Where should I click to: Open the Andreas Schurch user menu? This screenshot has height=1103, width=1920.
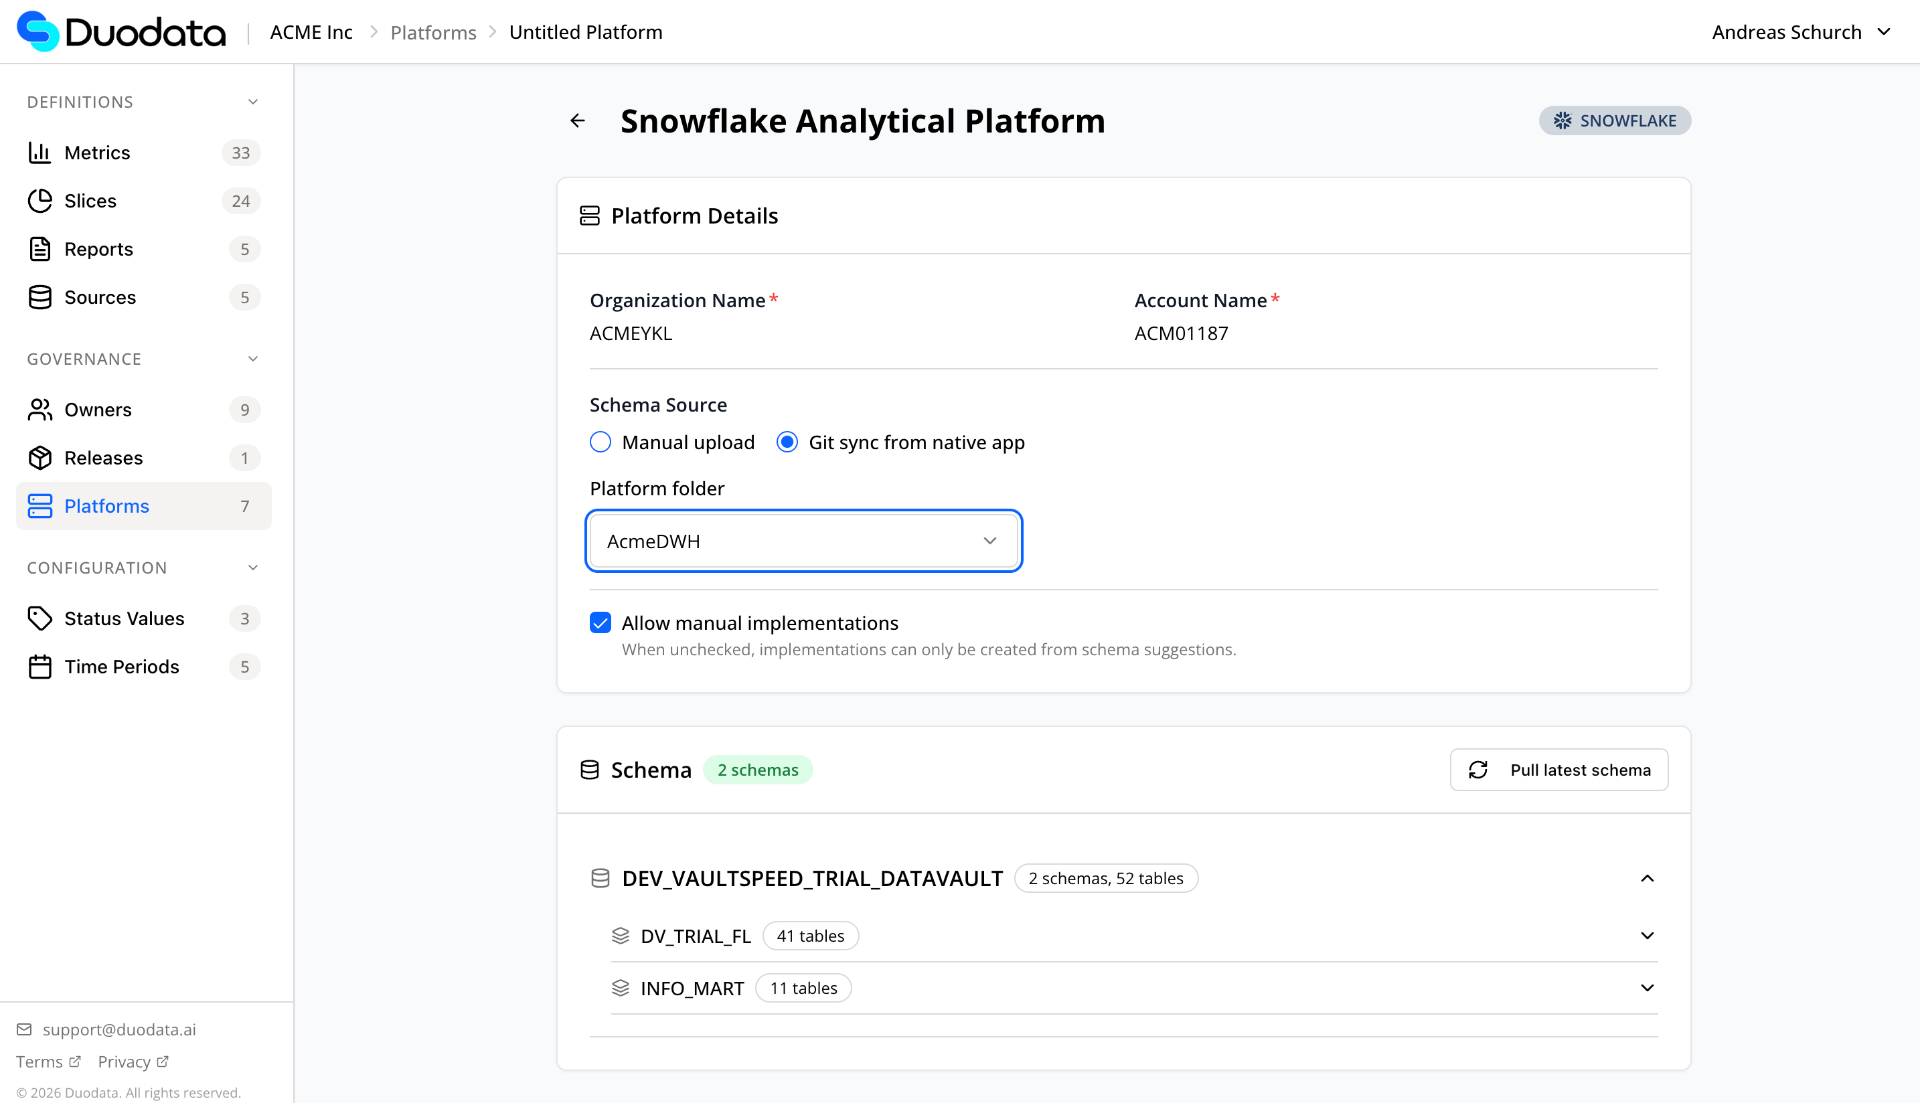pyautogui.click(x=1800, y=32)
